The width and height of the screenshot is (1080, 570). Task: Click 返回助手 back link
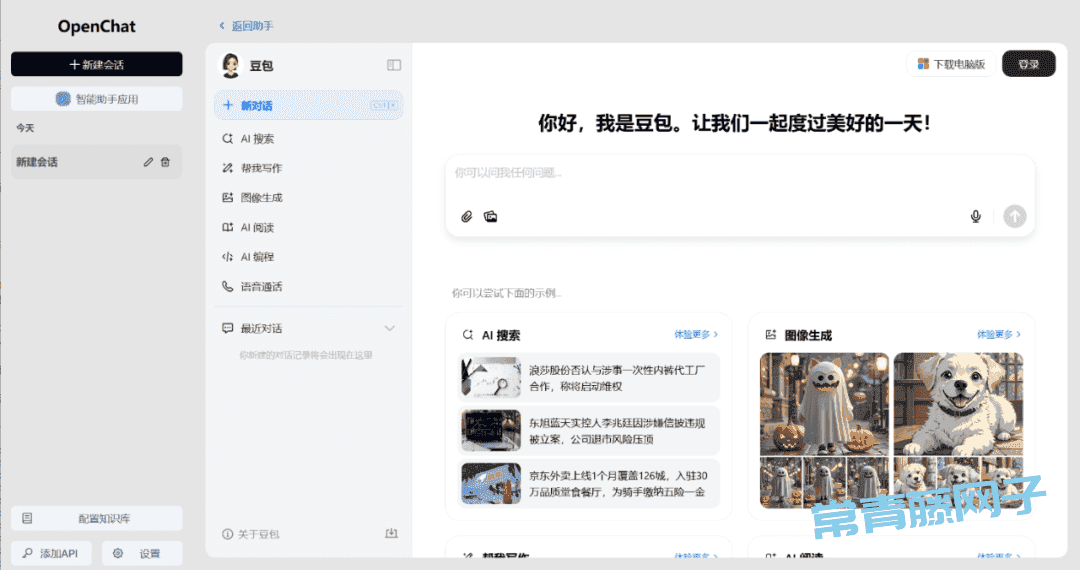tap(247, 26)
